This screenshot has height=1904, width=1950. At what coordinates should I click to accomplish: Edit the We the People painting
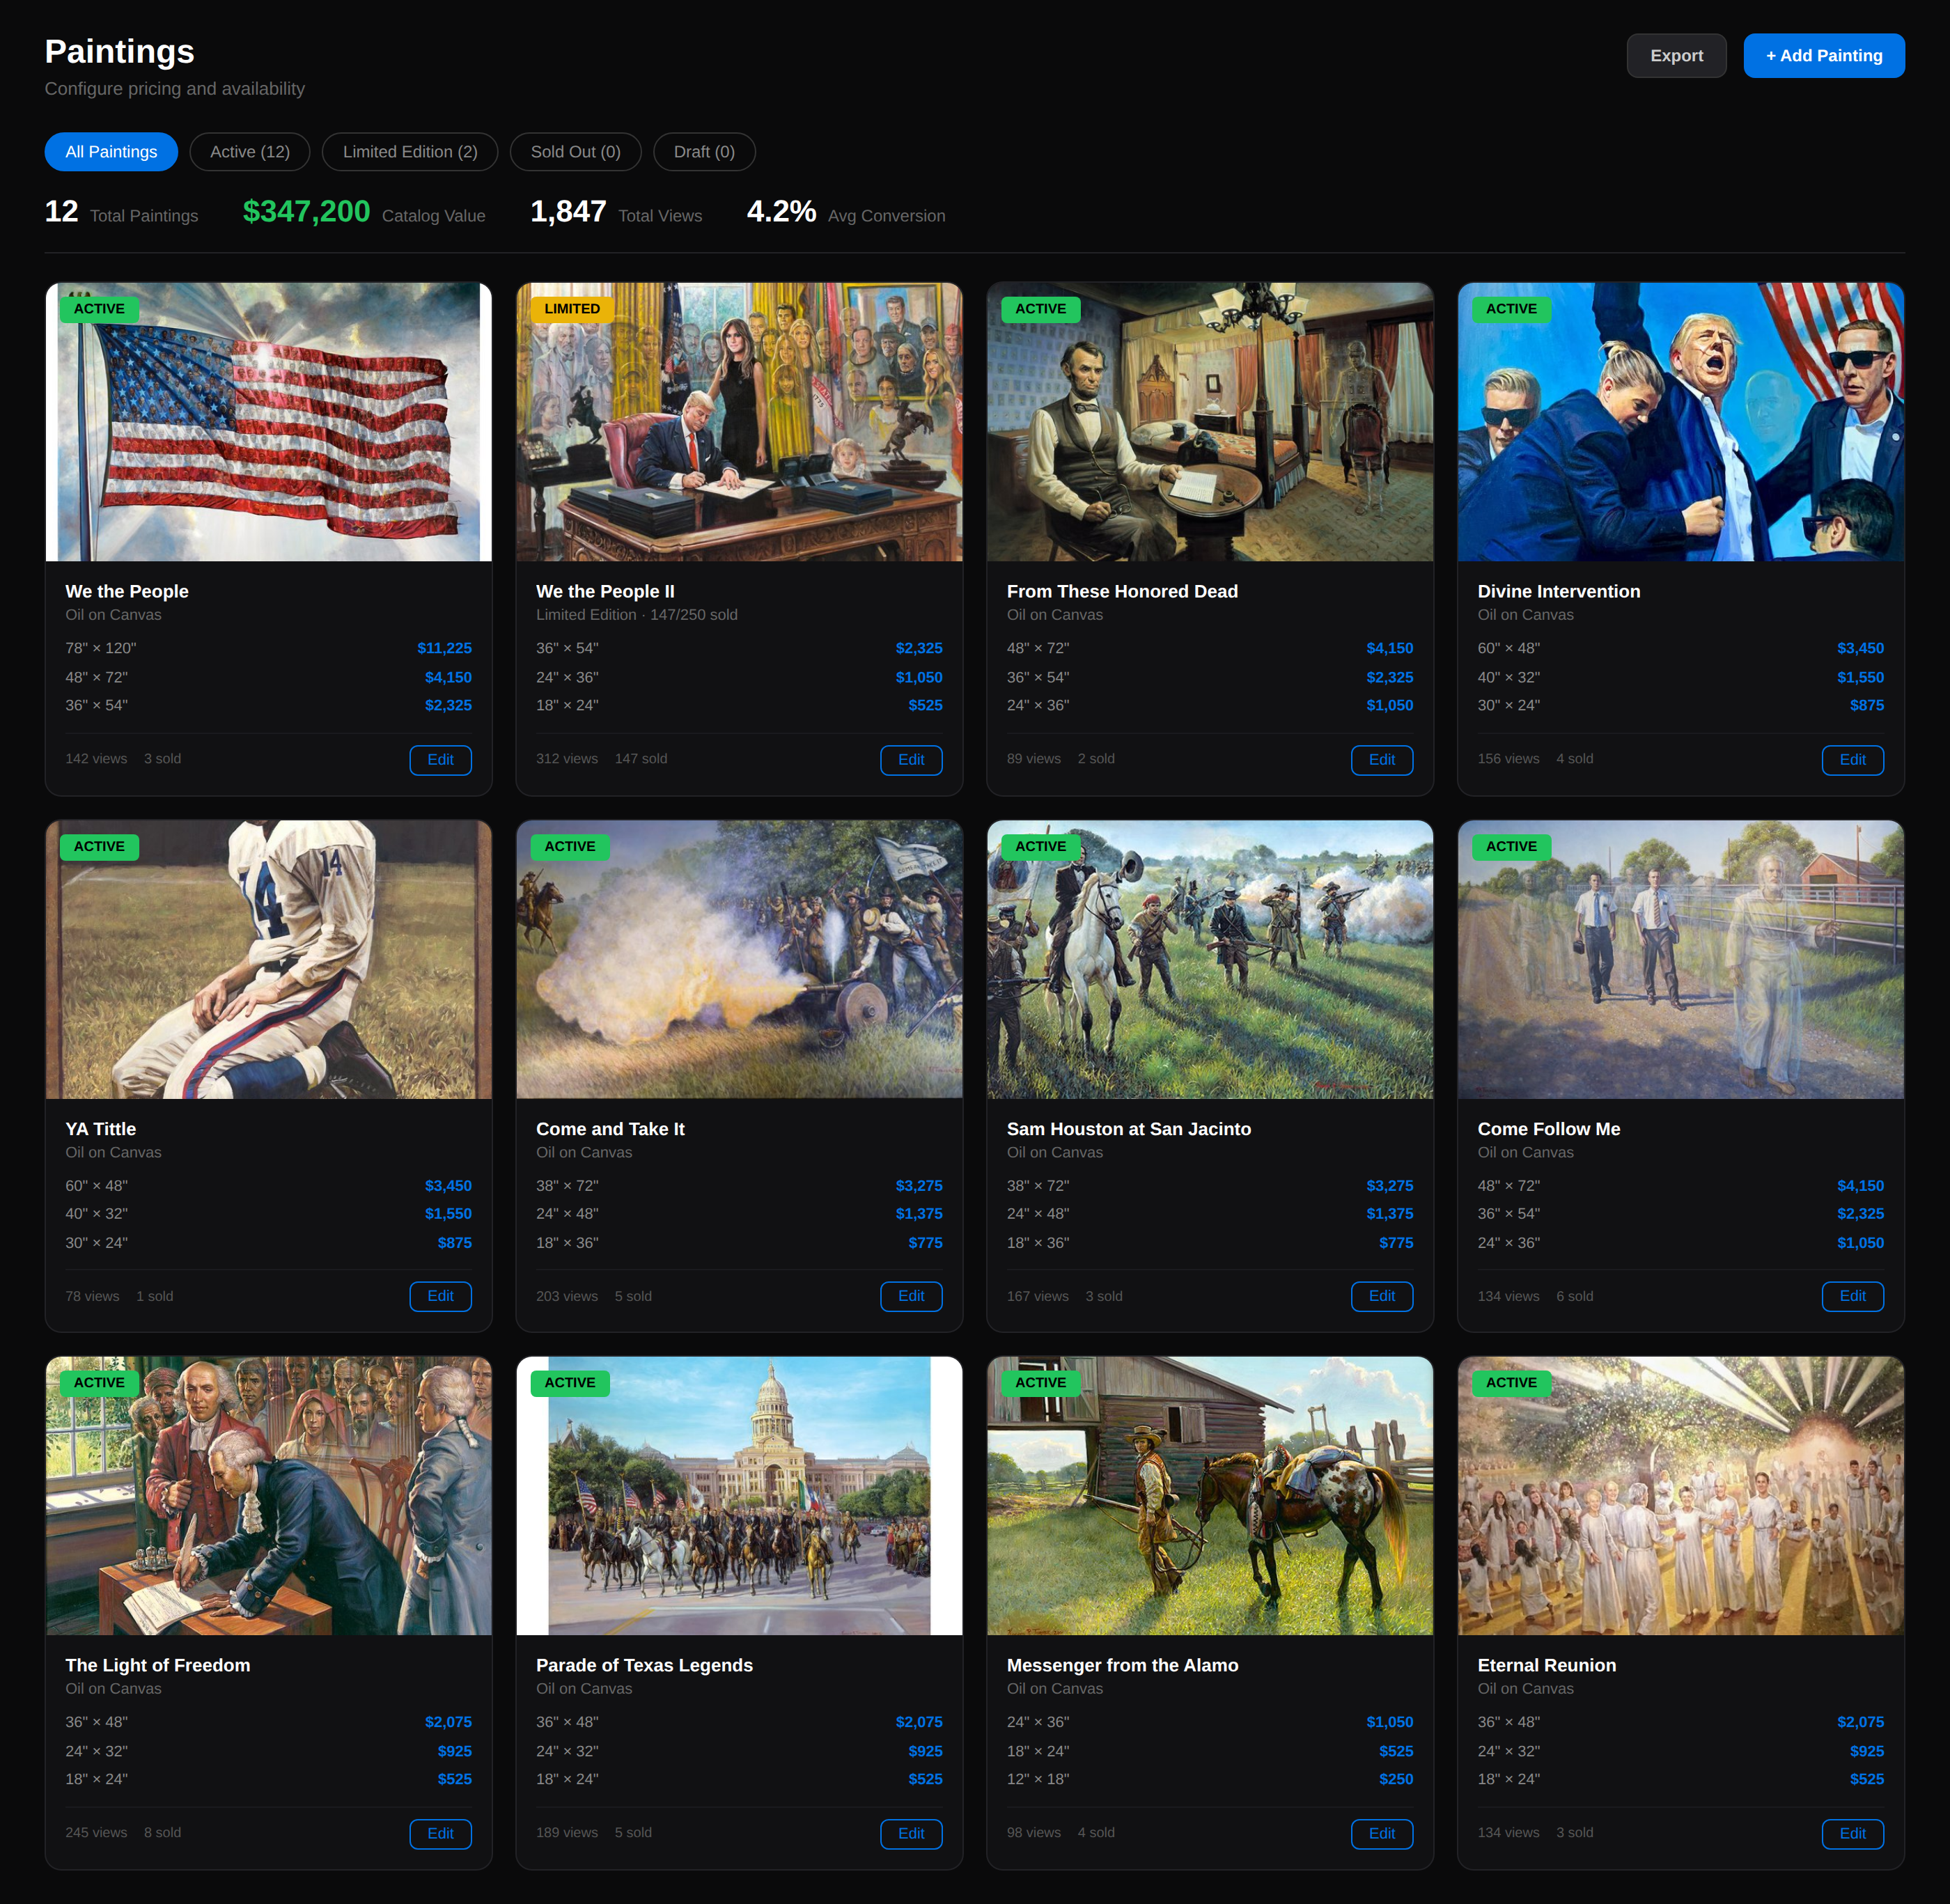pos(440,760)
